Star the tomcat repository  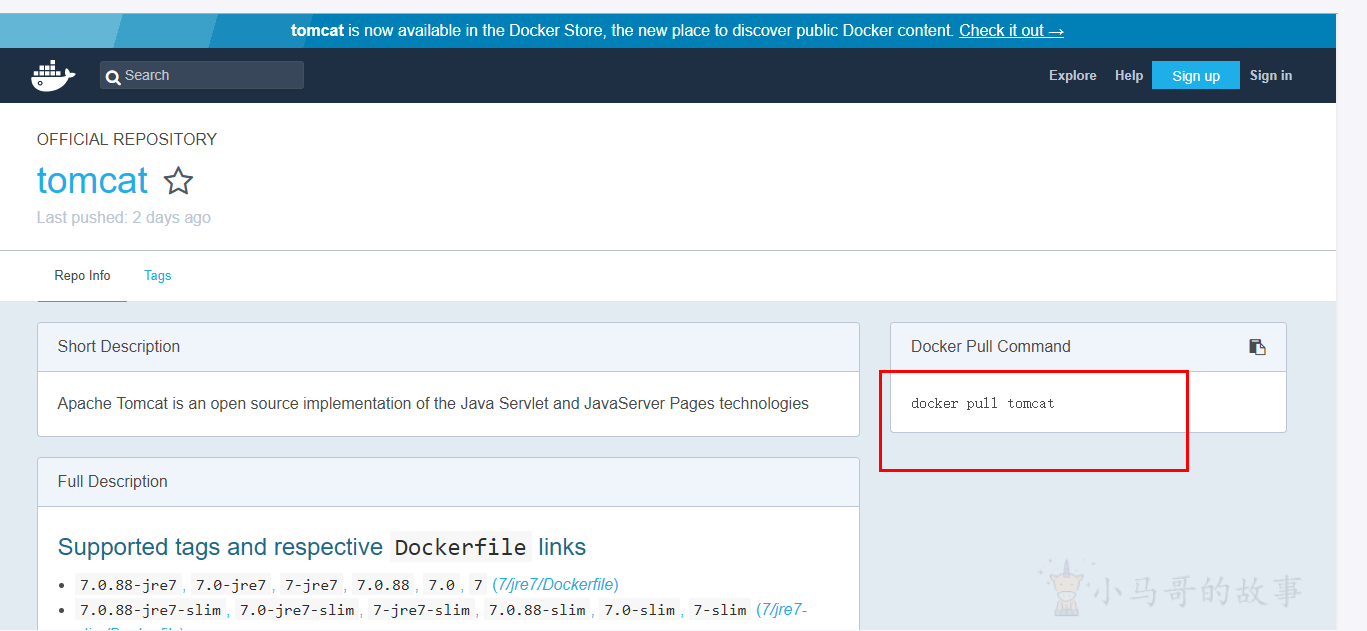point(178,181)
